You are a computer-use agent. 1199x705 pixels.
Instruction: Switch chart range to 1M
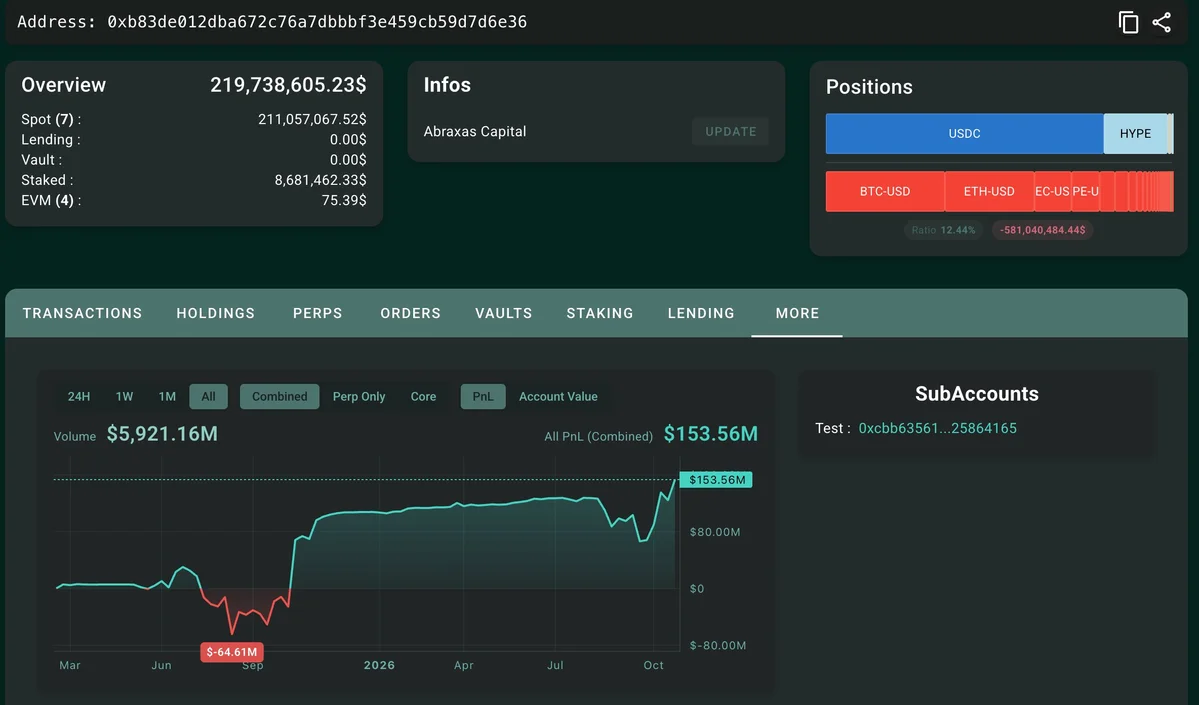[167, 396]
